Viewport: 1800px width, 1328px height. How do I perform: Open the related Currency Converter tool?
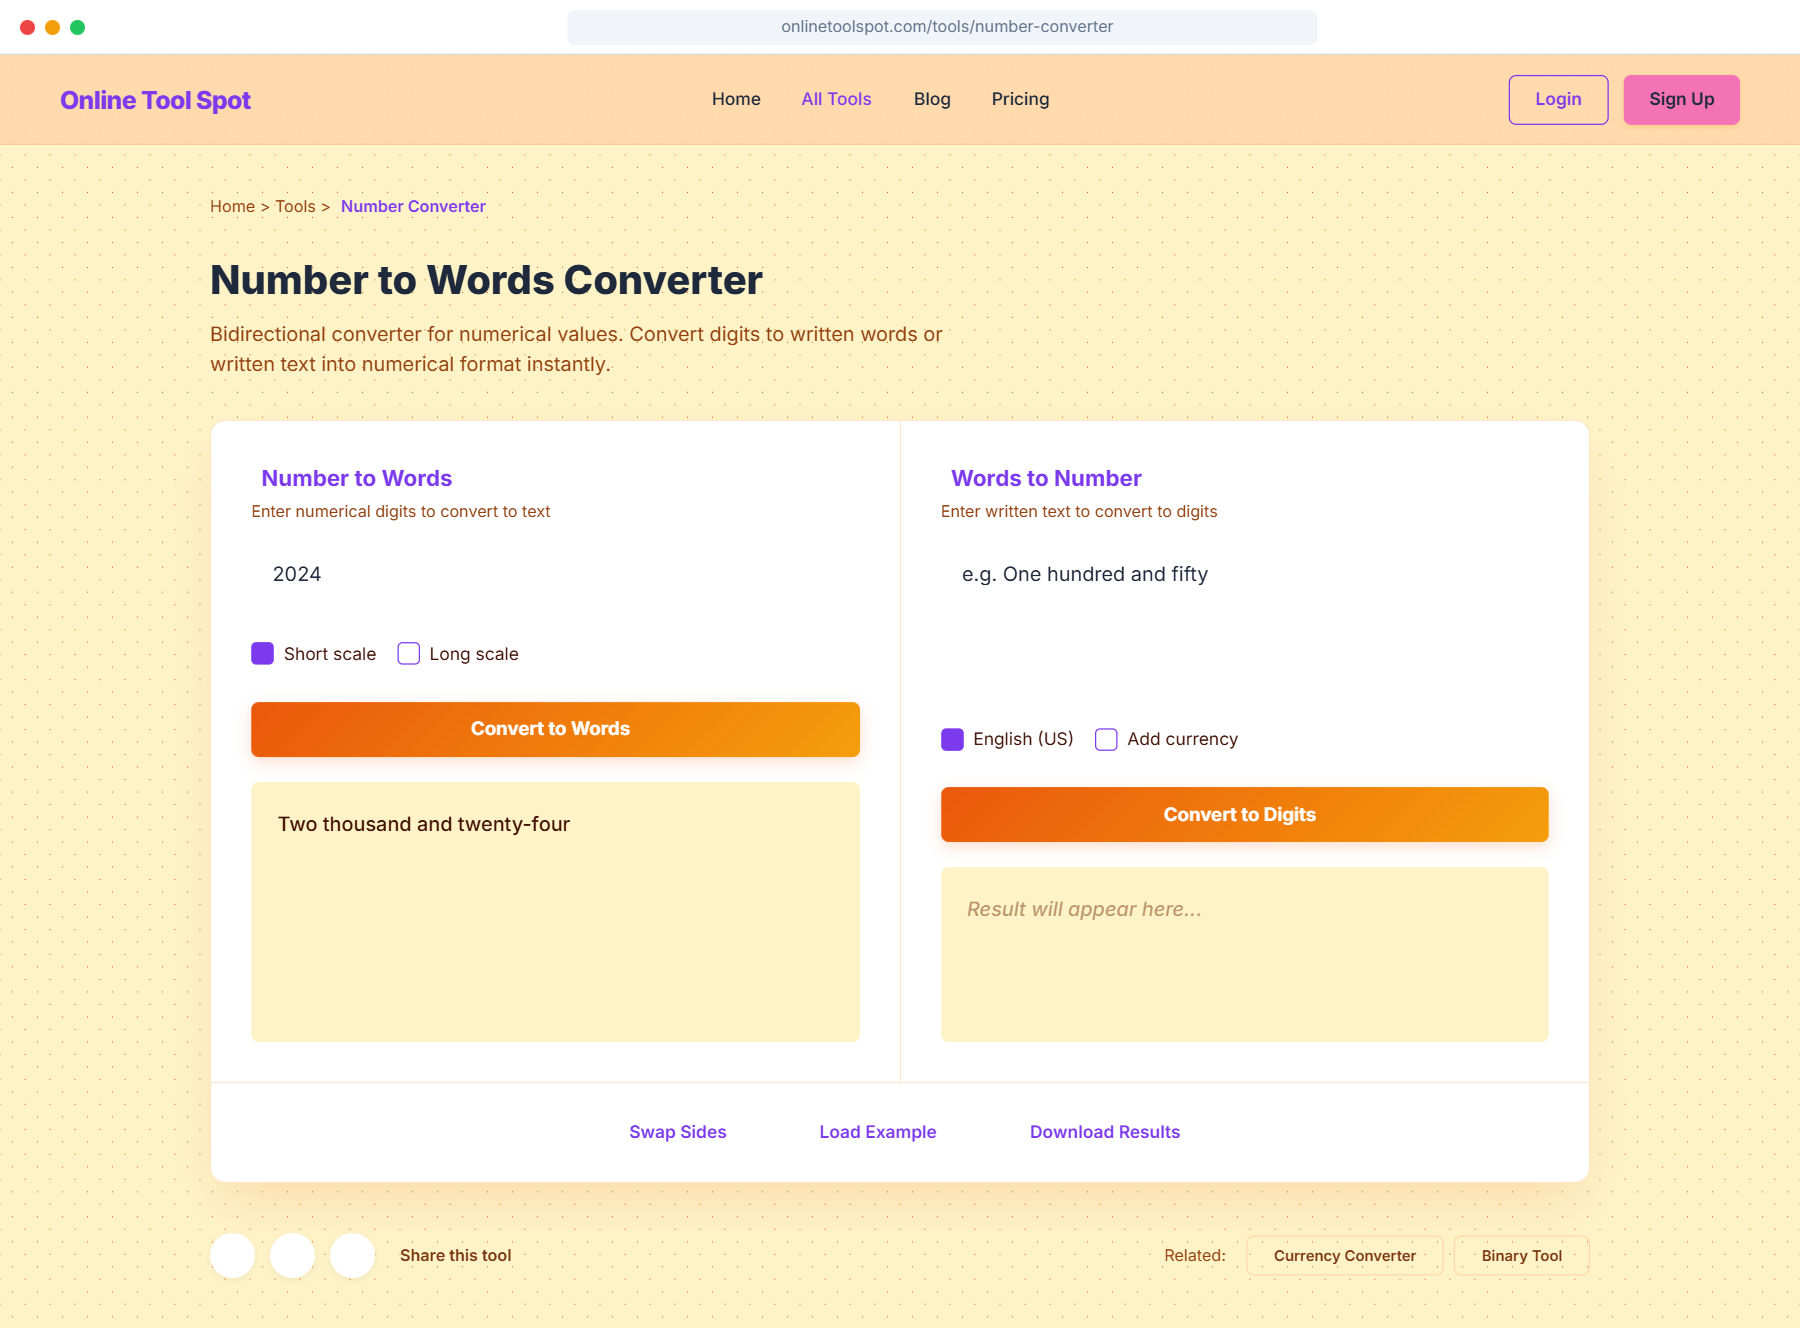1344,1255
